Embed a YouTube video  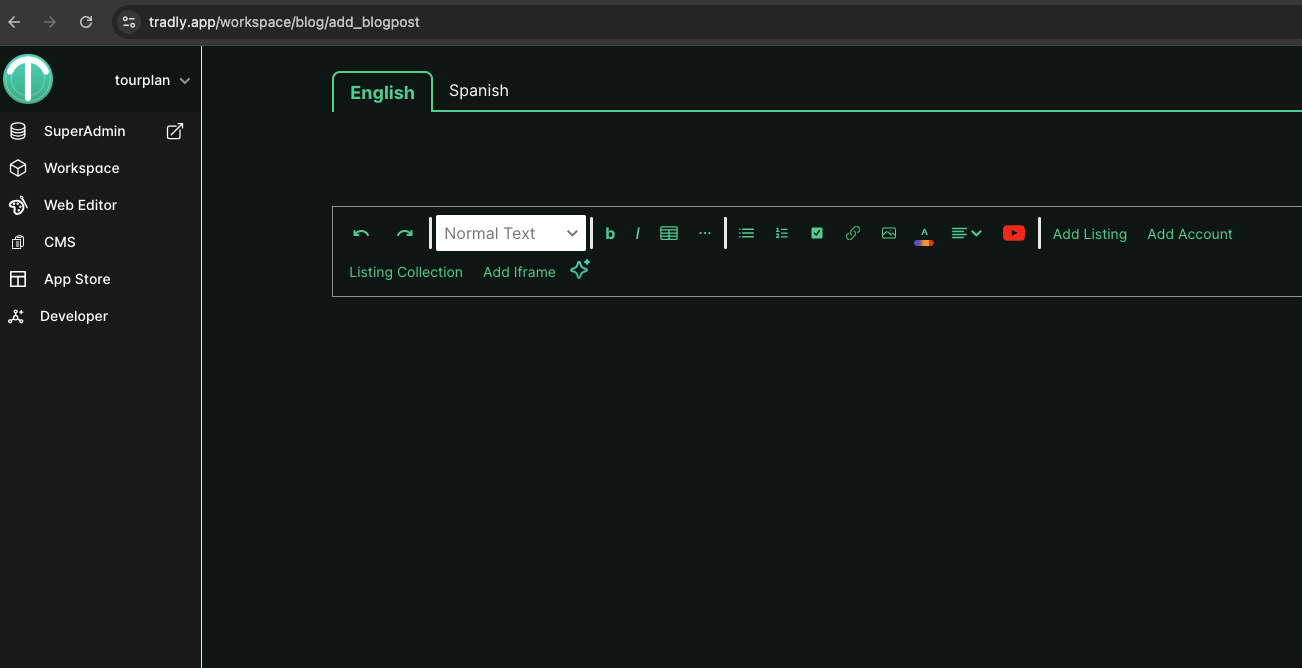[1014, 233]
